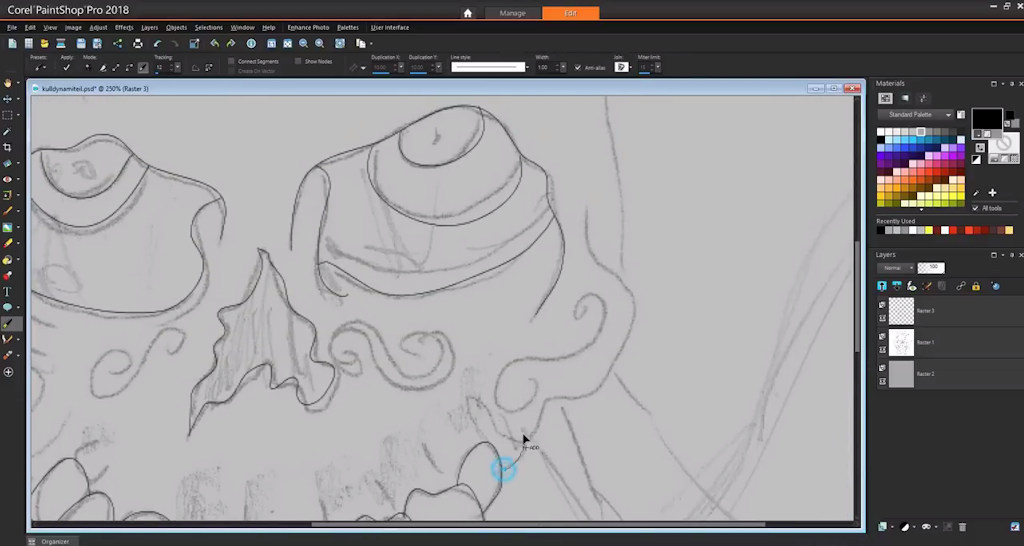1024x546 pixels.
Task: Open the Selections menu
Action: point(209,27)
